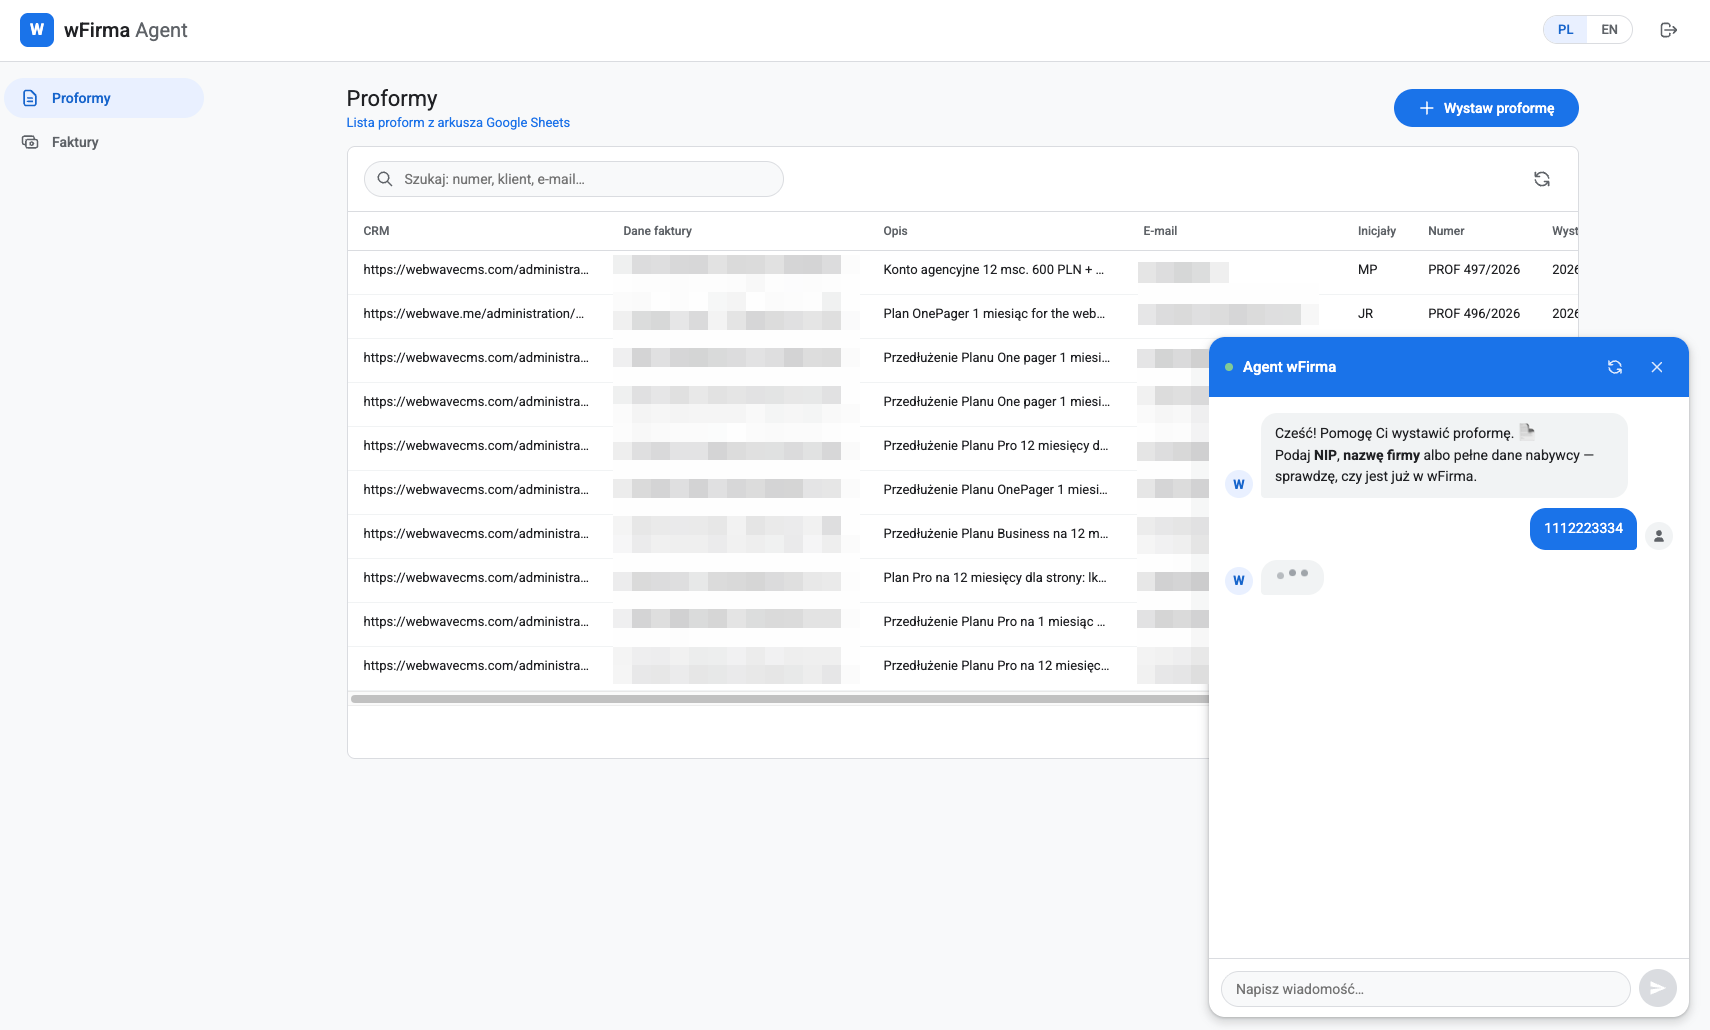Switch language to EN
1710x1030 pixels.
pyautogui.click(x=1609, y=30)
